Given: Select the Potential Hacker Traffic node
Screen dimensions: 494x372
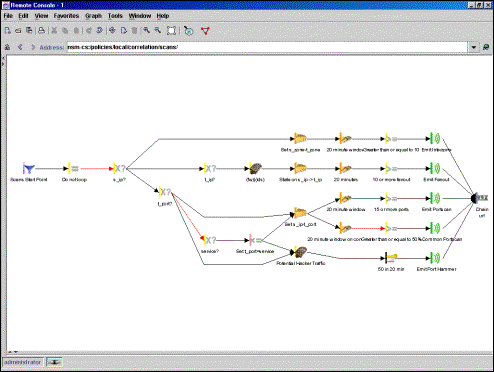Looking at the screenshot, I should pos(301,252).
